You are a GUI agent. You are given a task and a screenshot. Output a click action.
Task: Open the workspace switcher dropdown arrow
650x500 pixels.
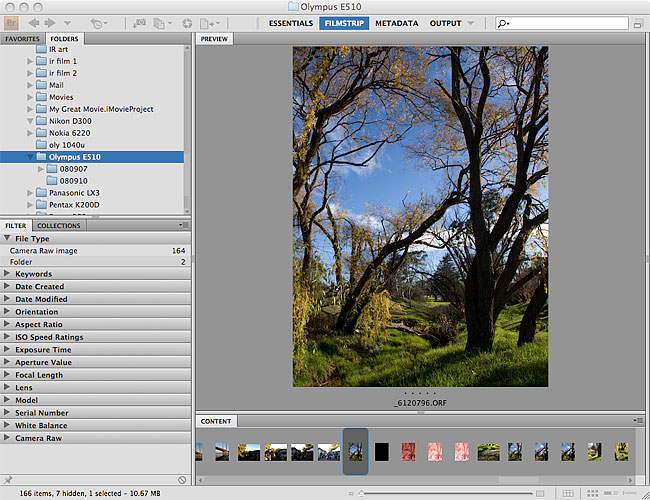(x=471, y=23)
